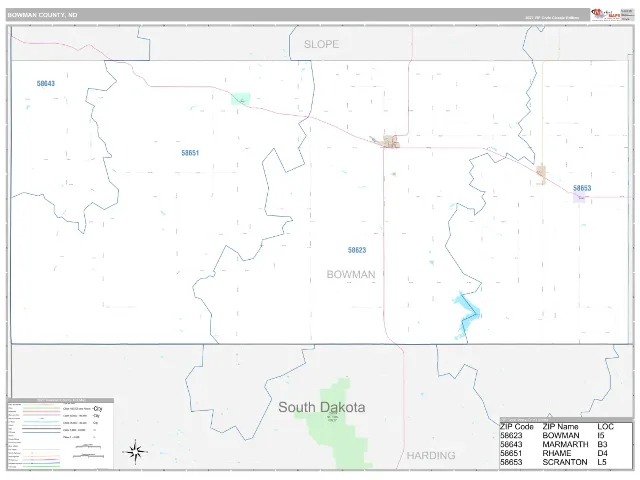Click the 58623 ZIP label on the map
This screenshot has width=640, height=480.
coord(357,250)
